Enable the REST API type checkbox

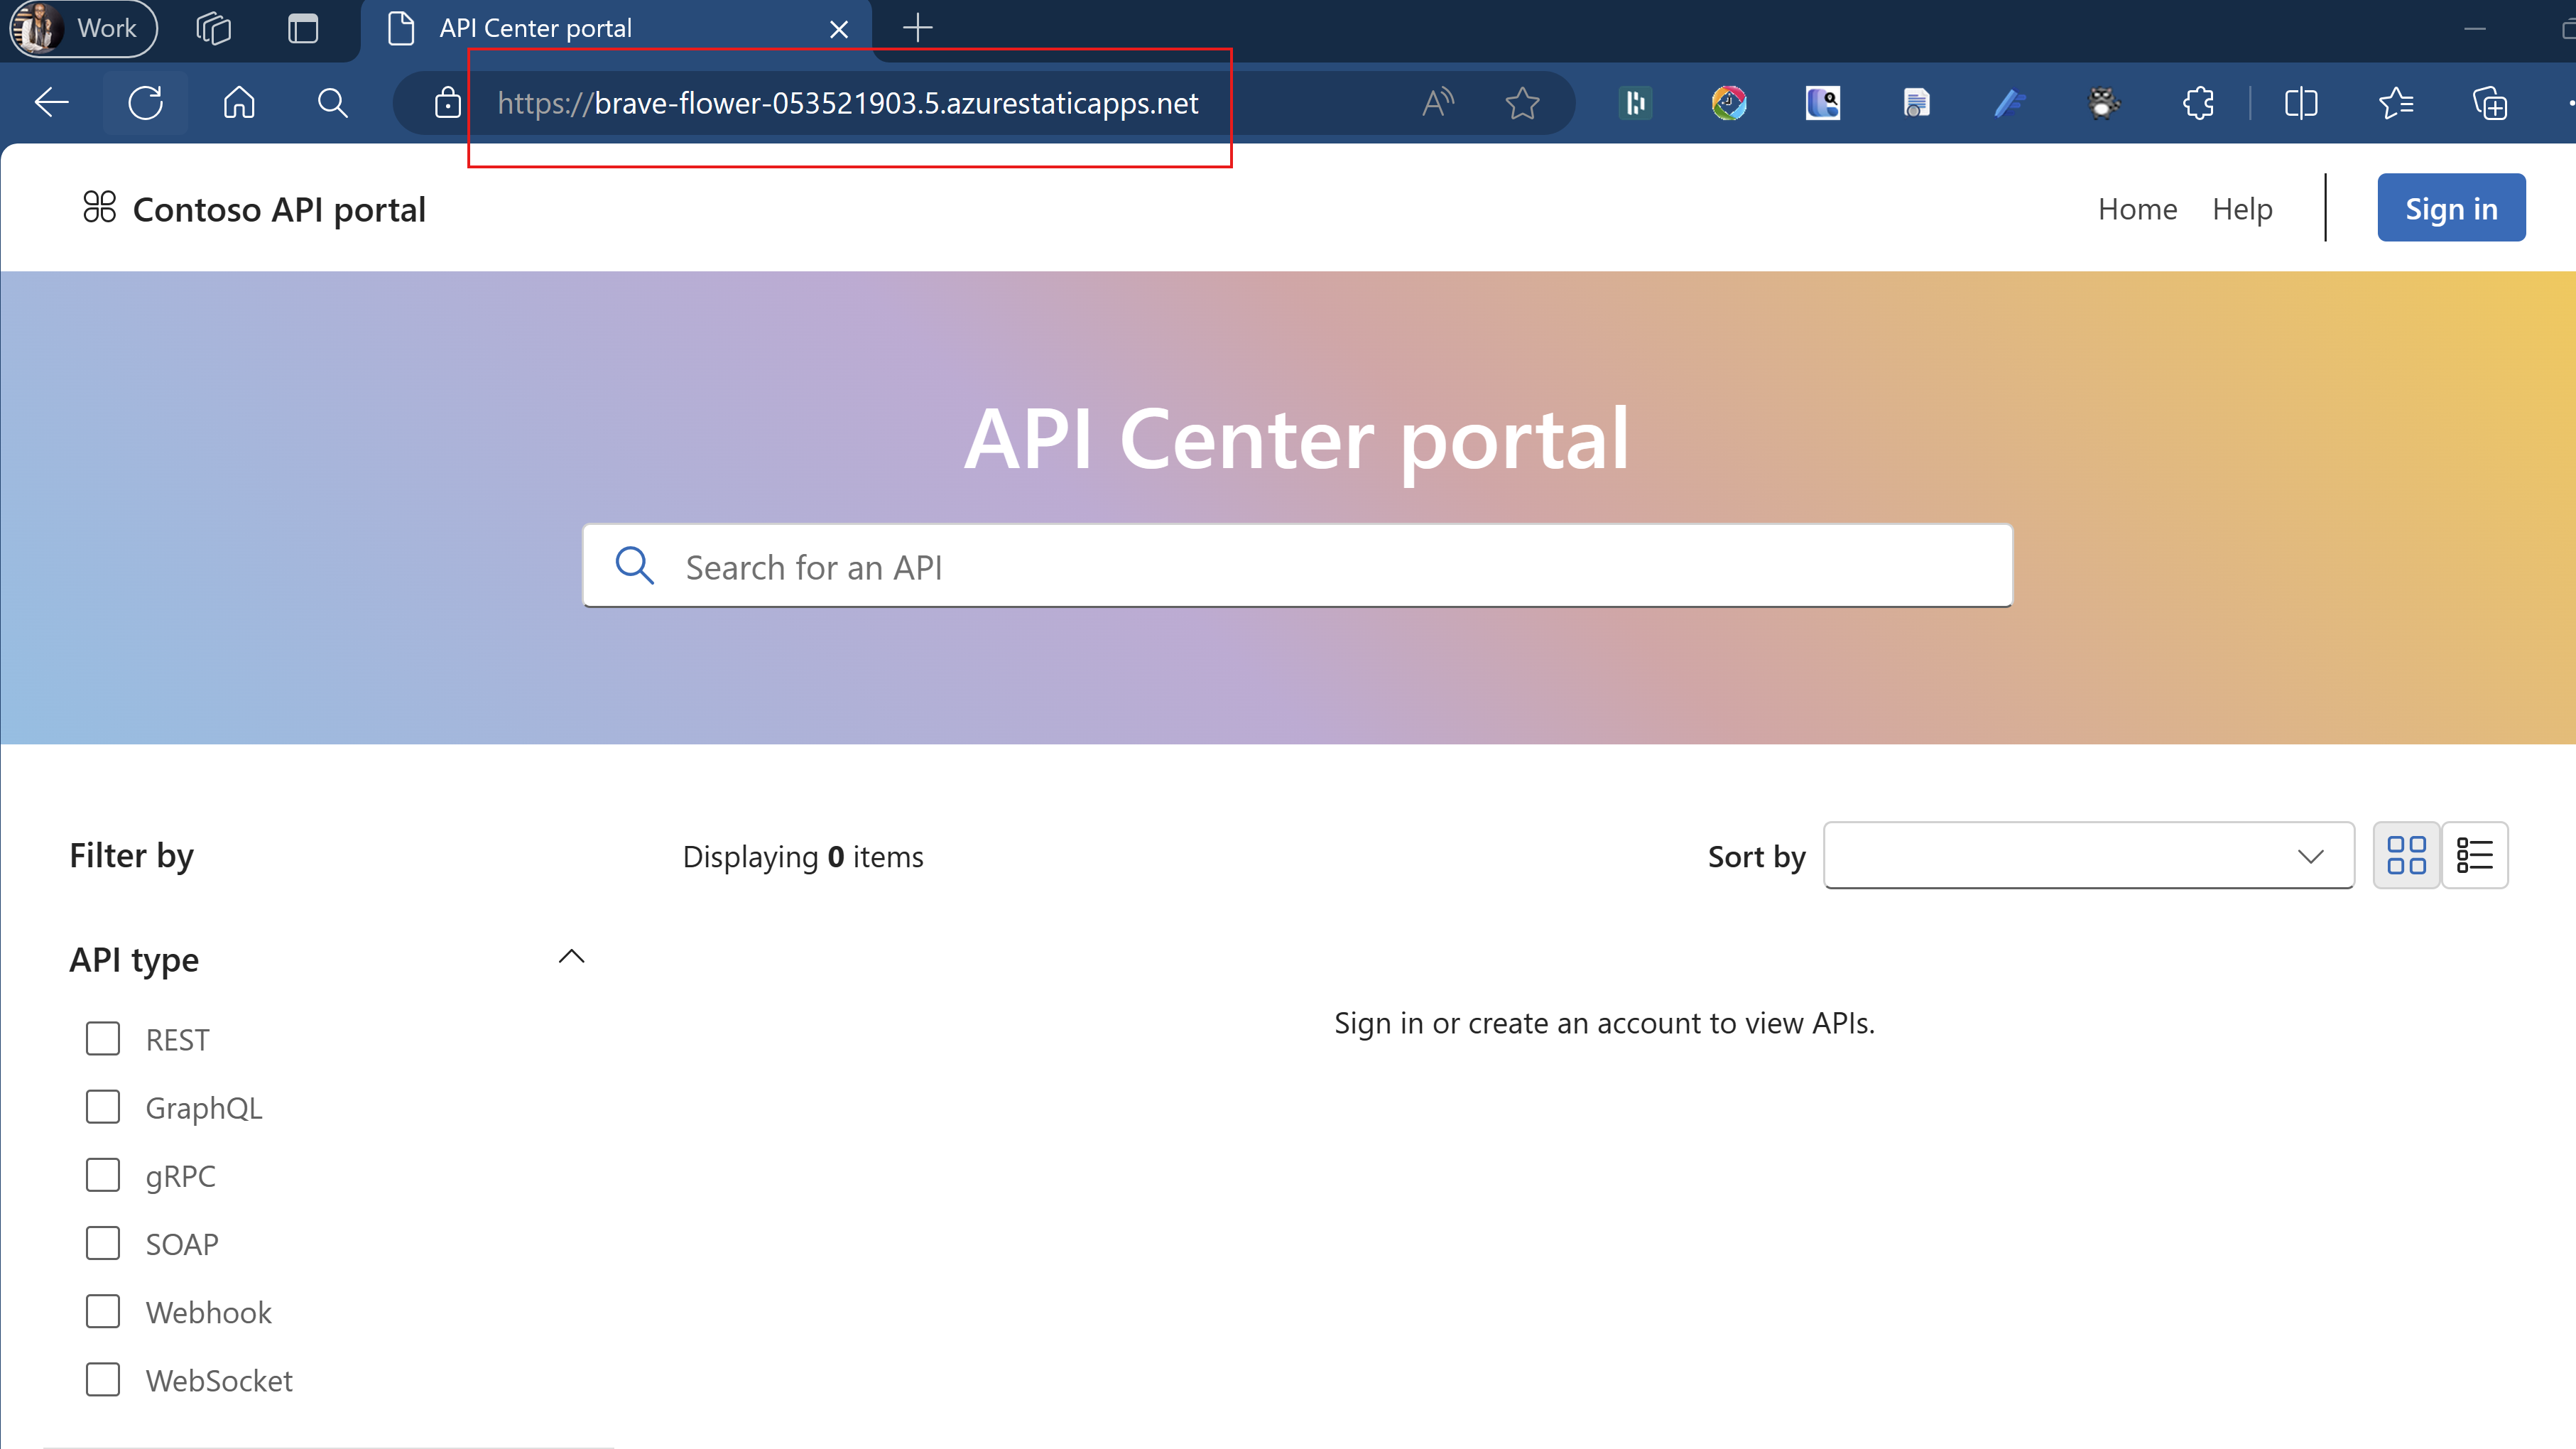pyautogui.click(x=102, y=1038)
